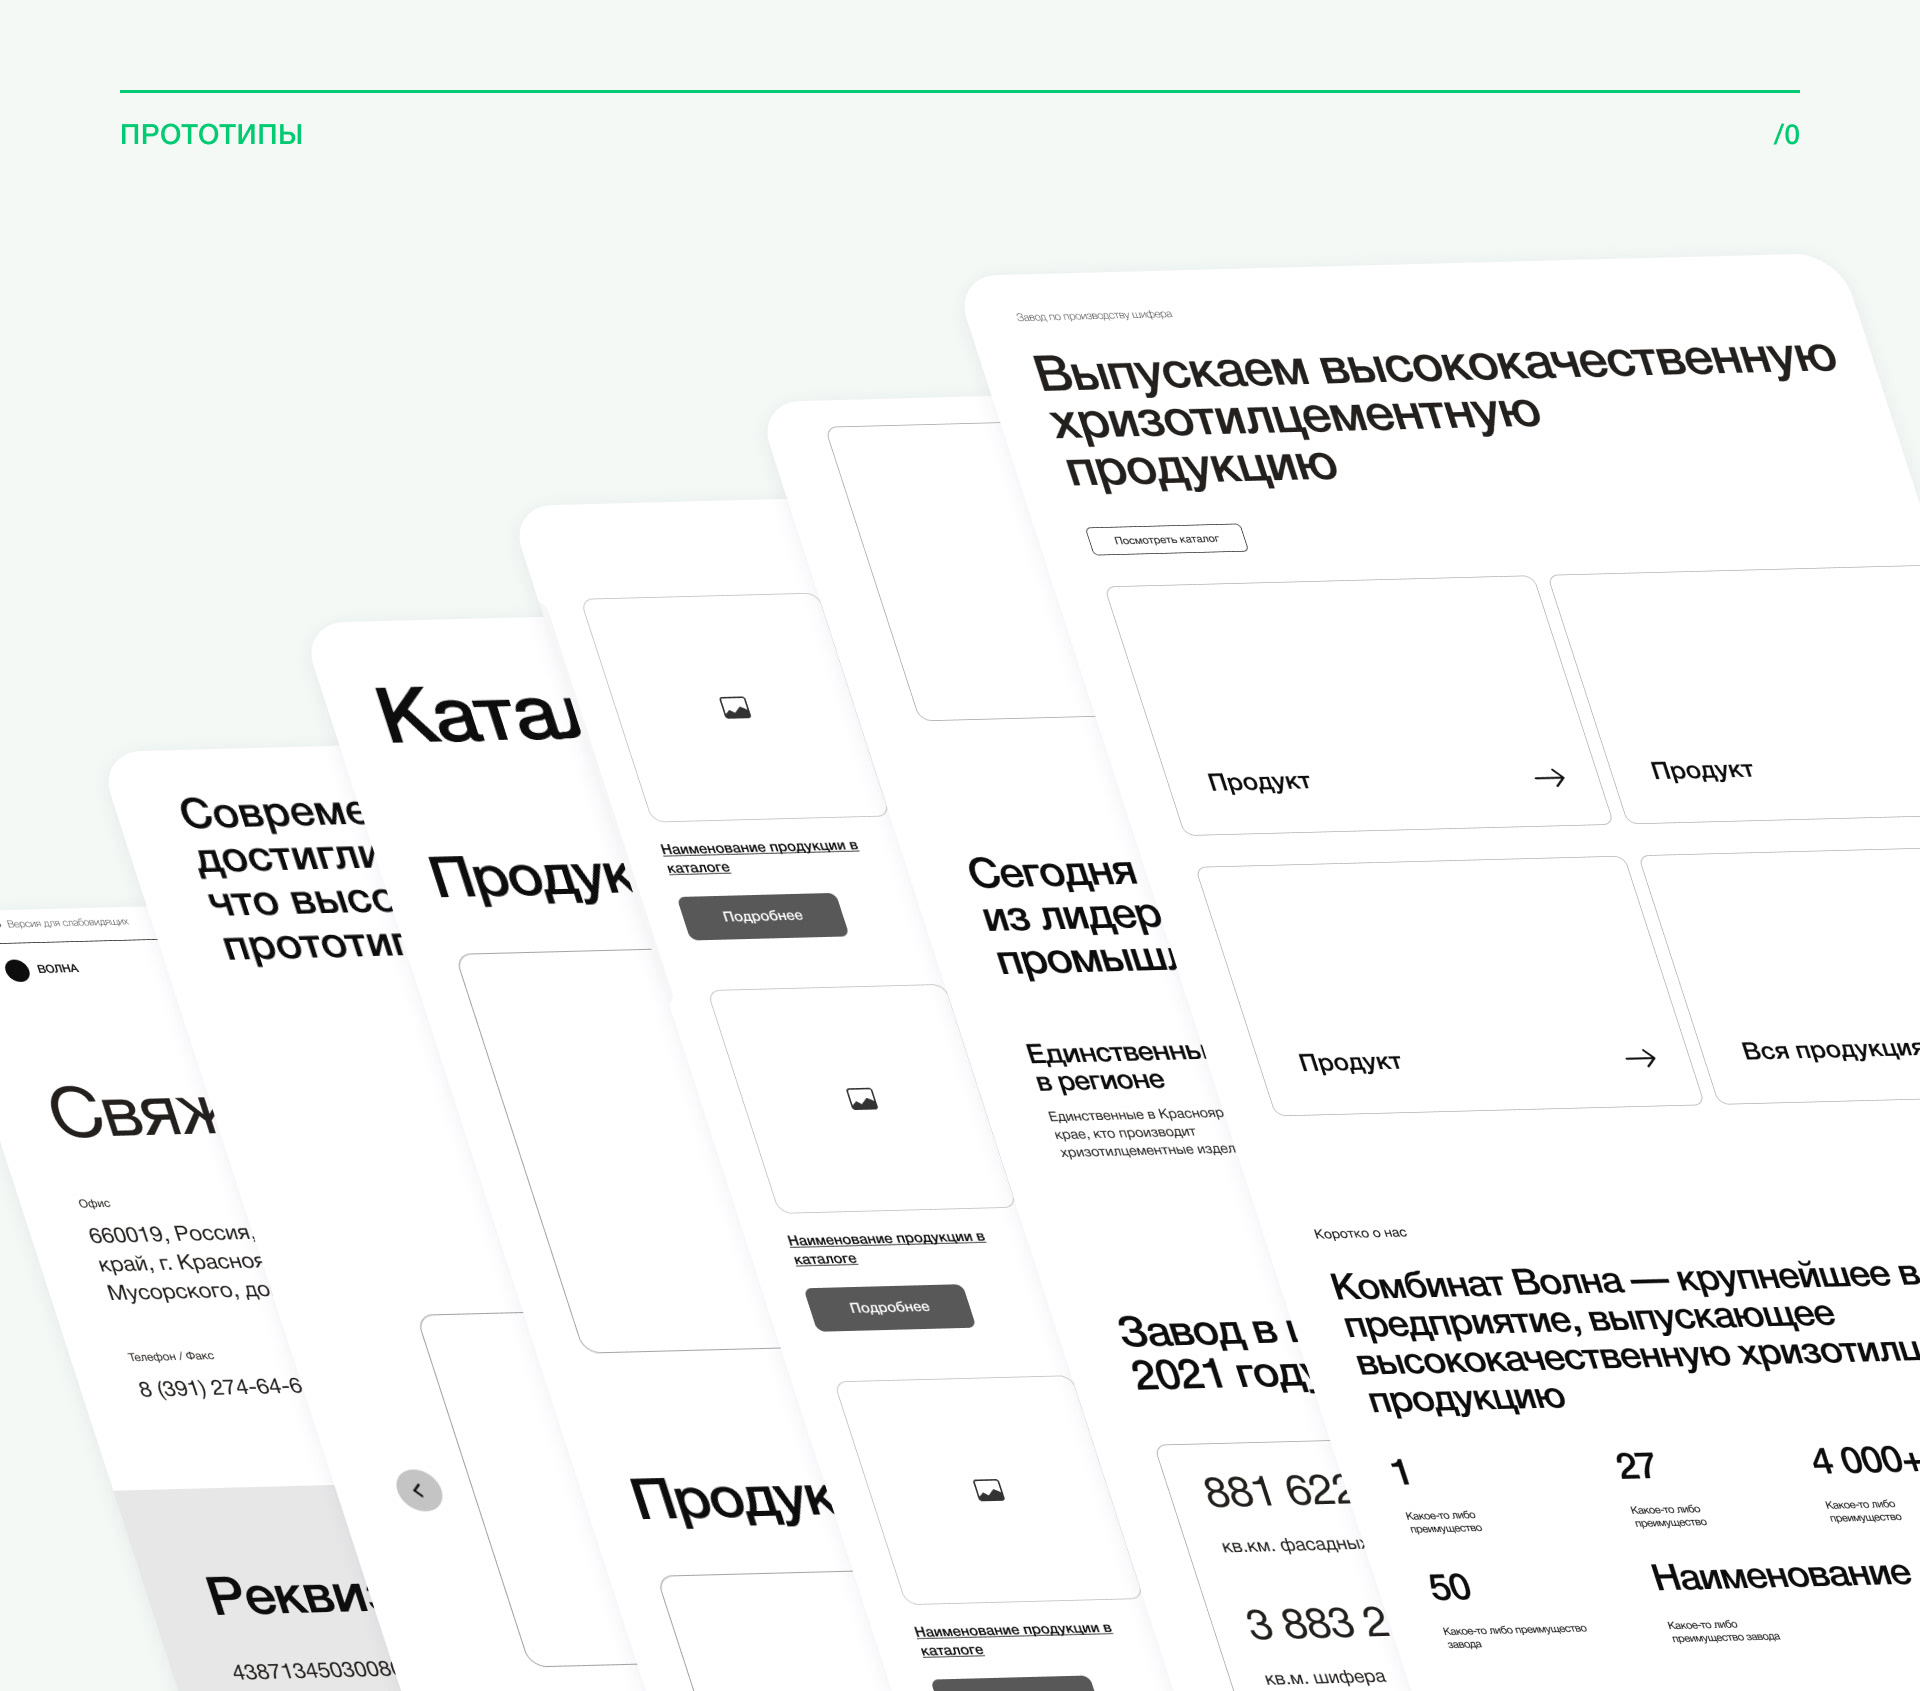Viewport: 1920px width, 1691px height.
Task: Click the bottom image placeholder icon in the catalog
Action: point(989,1490)
